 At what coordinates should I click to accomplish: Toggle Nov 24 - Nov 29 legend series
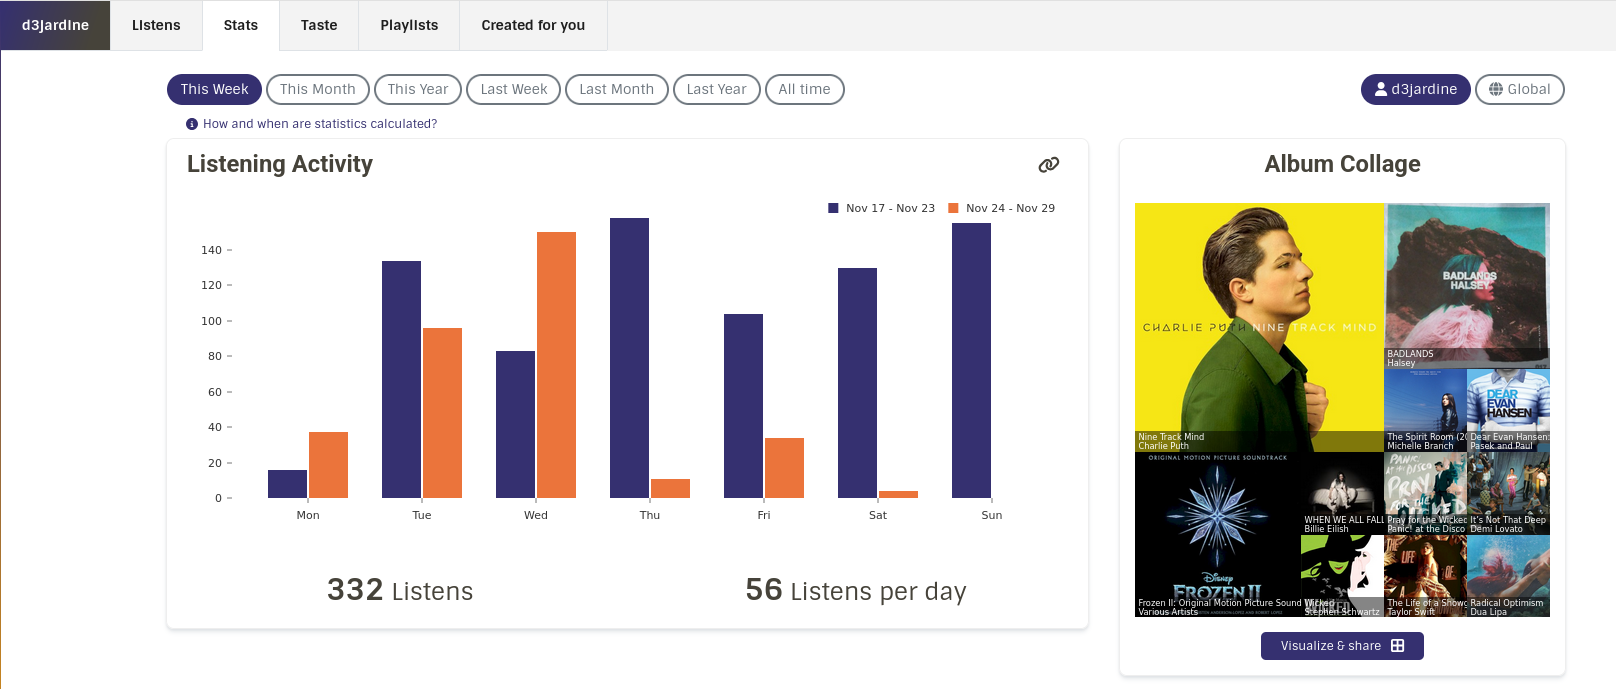[x=1001, y=208]
